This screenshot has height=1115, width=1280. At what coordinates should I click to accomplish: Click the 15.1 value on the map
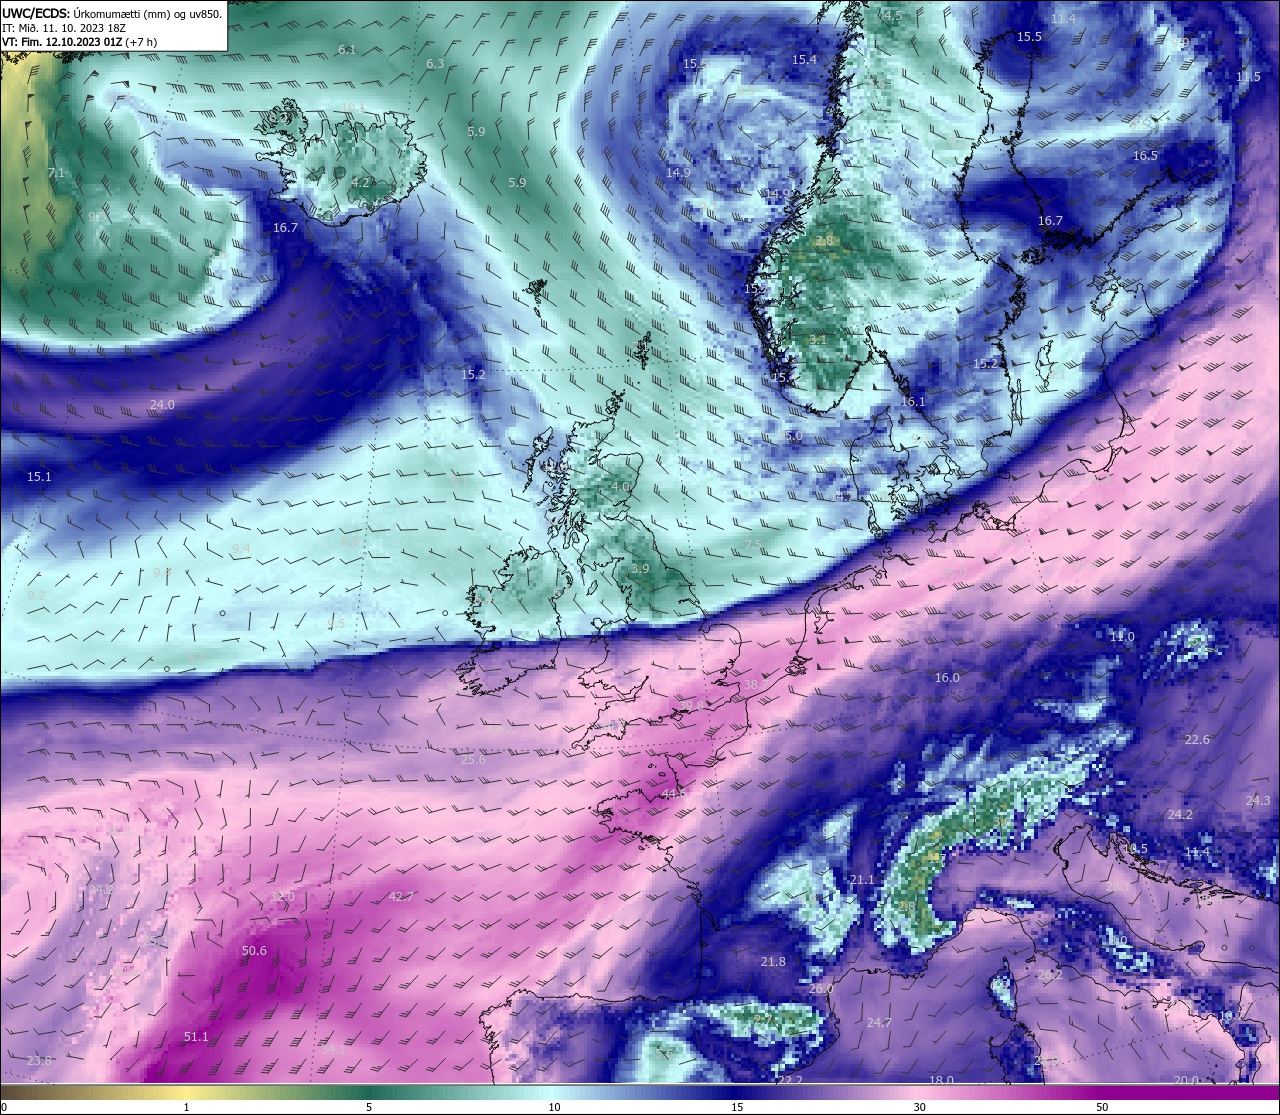(39, 477)
